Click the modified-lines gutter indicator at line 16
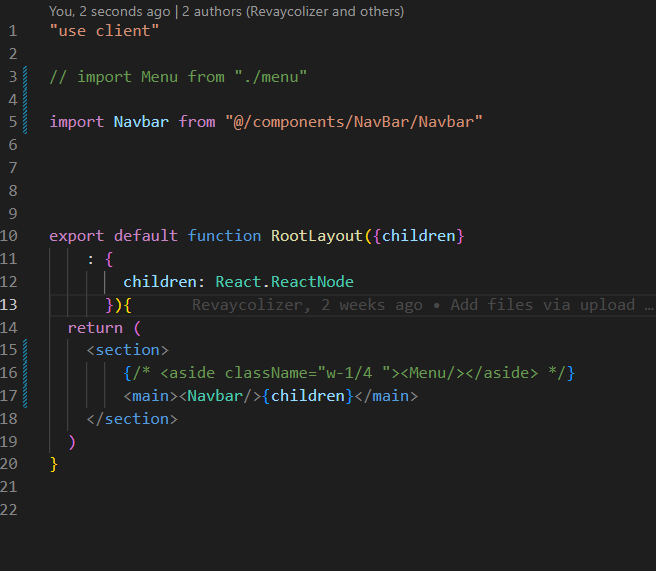The image size is (656, 571). (25, 373)
